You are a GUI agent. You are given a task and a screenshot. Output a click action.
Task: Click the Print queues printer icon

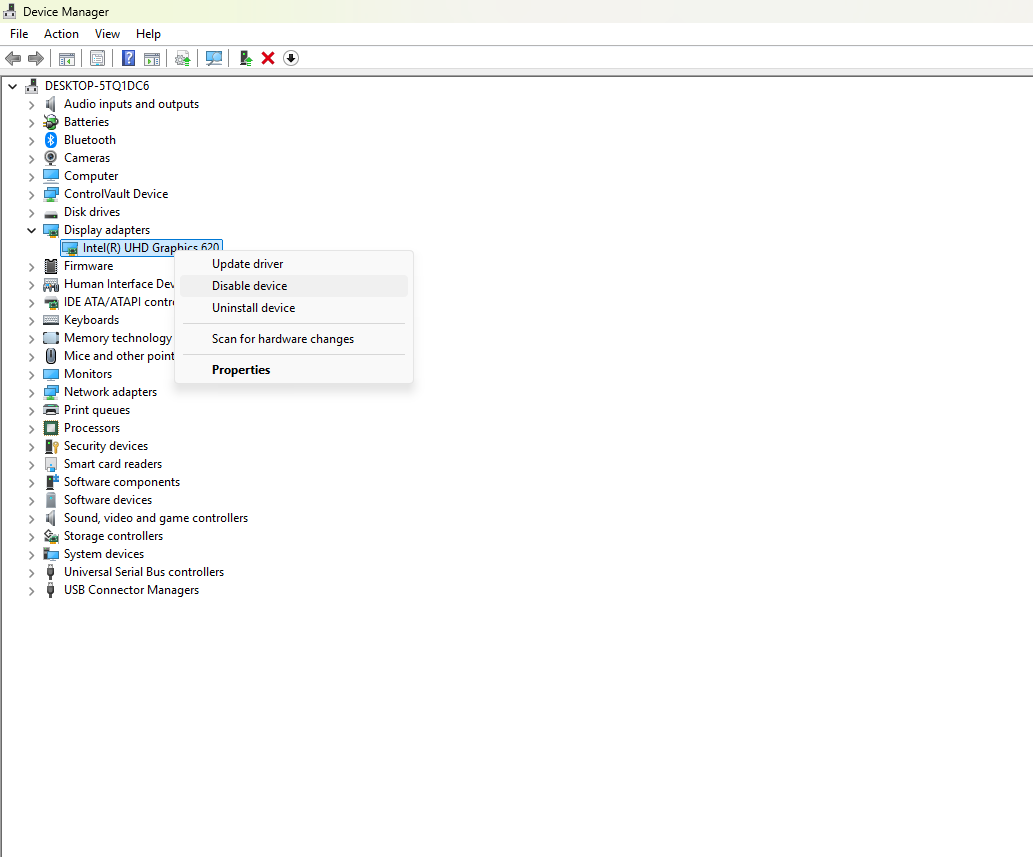pyautogui.click(x=51, y=410)
